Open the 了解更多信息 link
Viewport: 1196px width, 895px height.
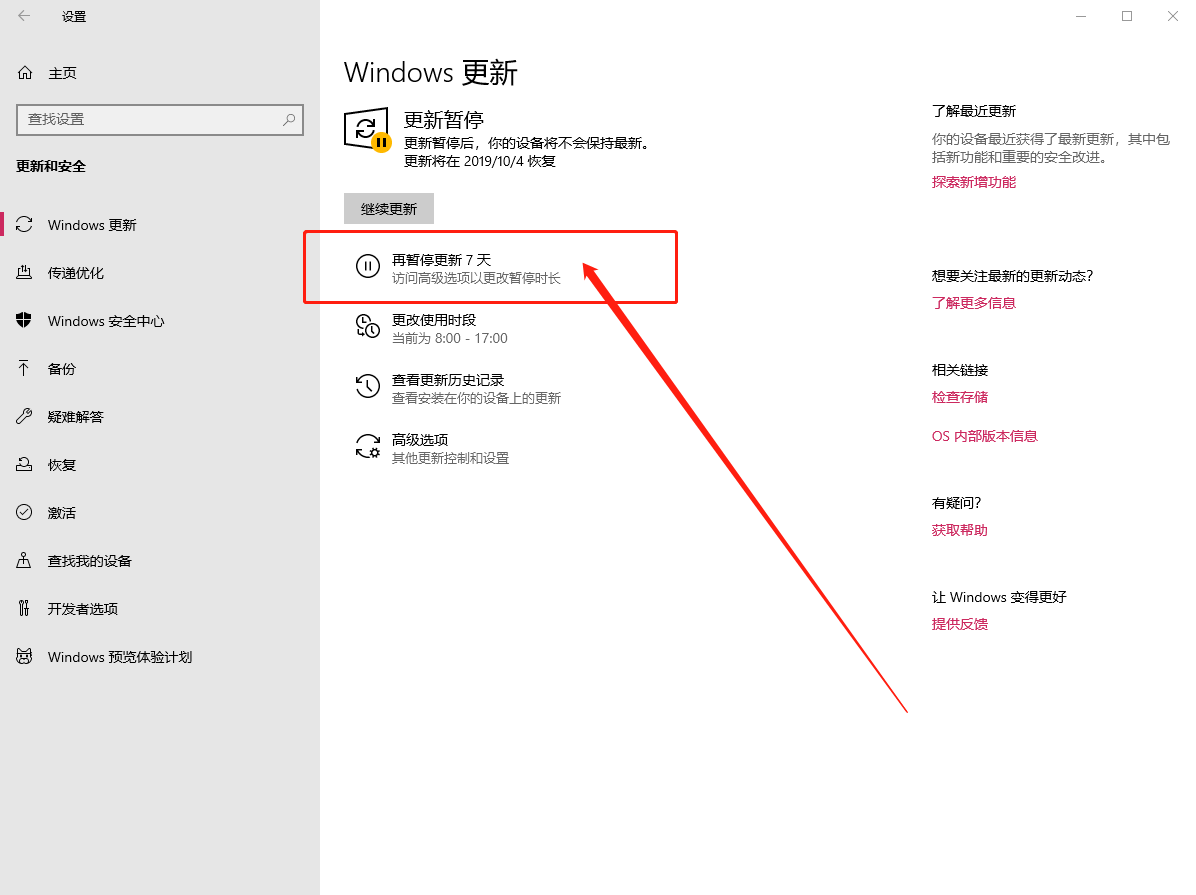tap(974, 302)
